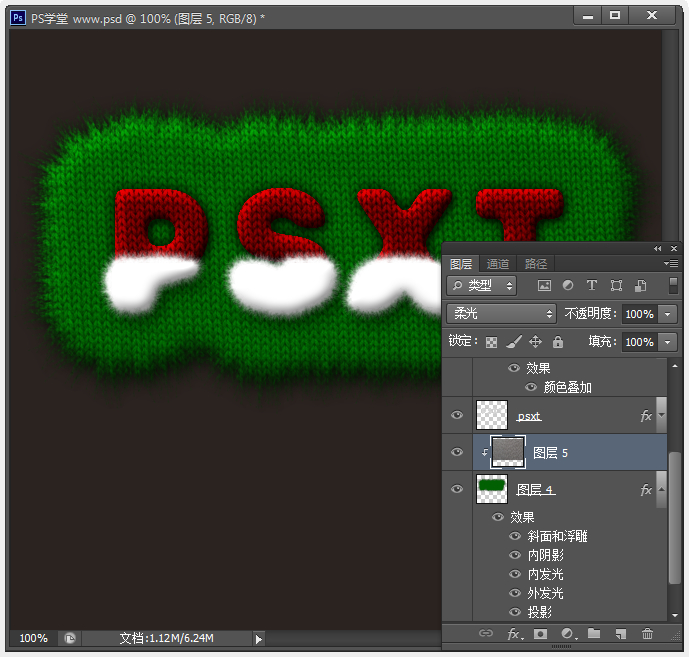Switch to the 图层 tab
Viewport: 689px width, 657px height.
tap(461, 264)
